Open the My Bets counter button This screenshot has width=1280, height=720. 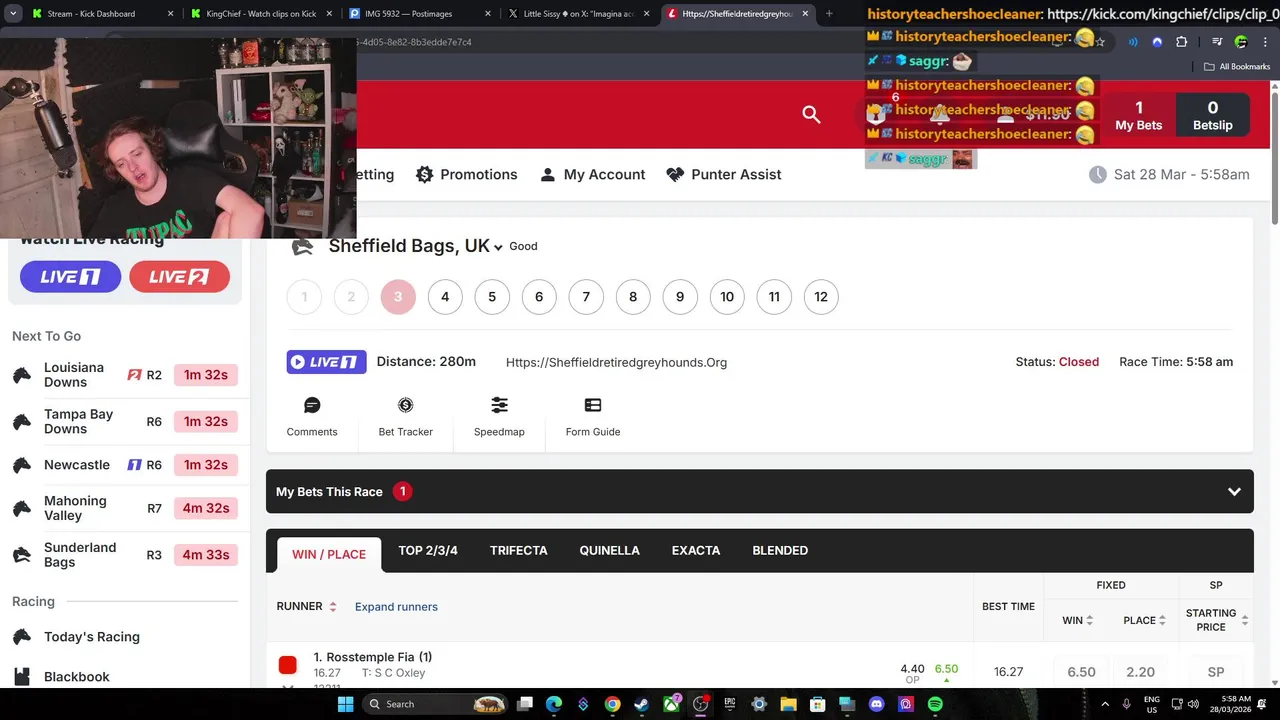pyautogui.click(x=1138, y=115)
